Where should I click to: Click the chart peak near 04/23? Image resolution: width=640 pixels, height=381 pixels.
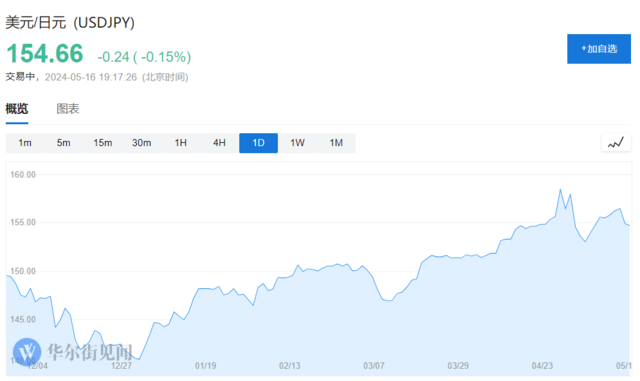[560, 189]
